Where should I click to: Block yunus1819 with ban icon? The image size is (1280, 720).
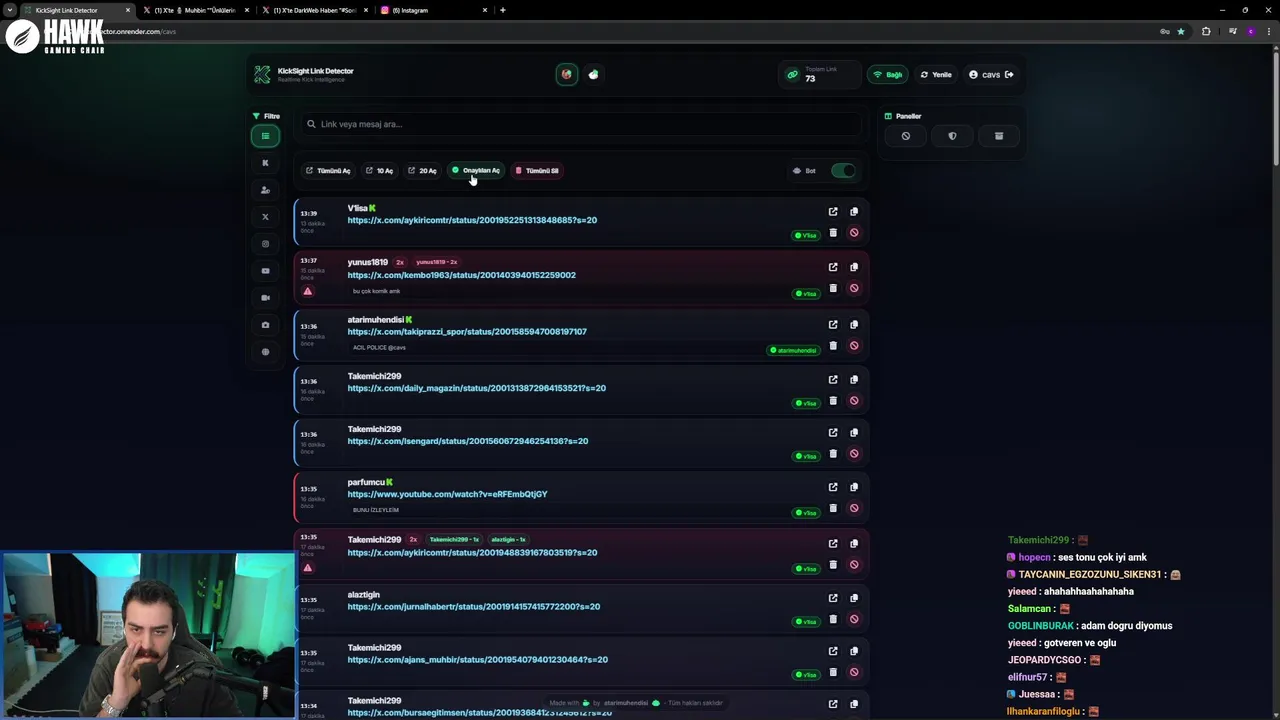pyautogui.click(x=854, y=288)
